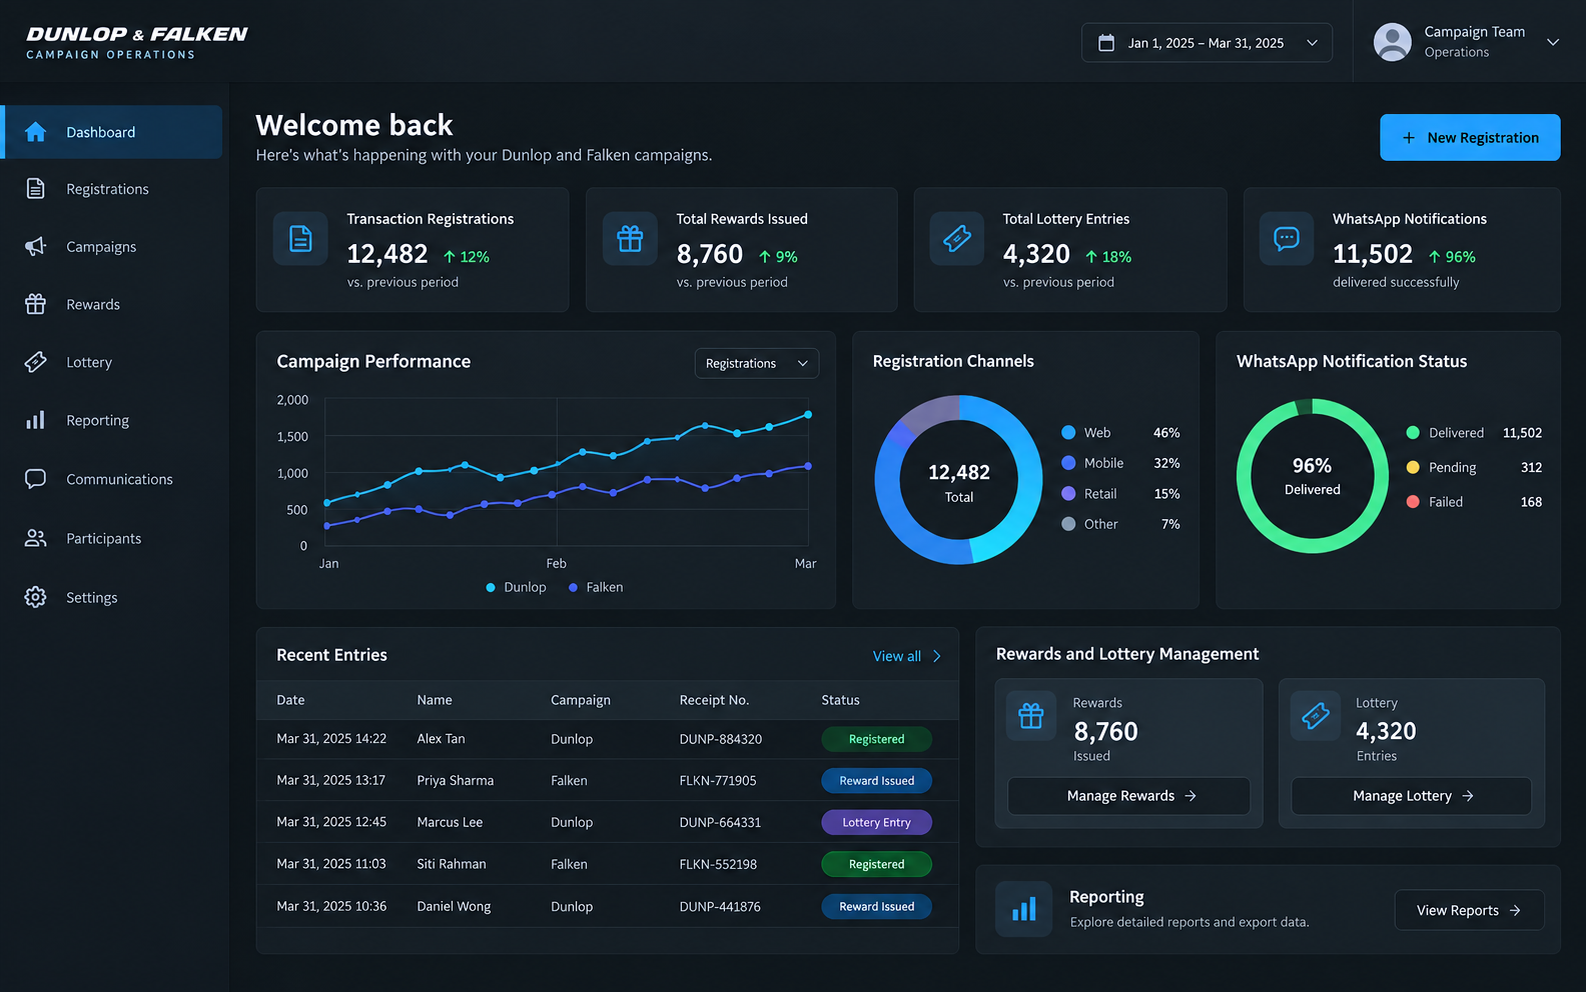Click arrow icon on View Reports button

click(1515, 910)
